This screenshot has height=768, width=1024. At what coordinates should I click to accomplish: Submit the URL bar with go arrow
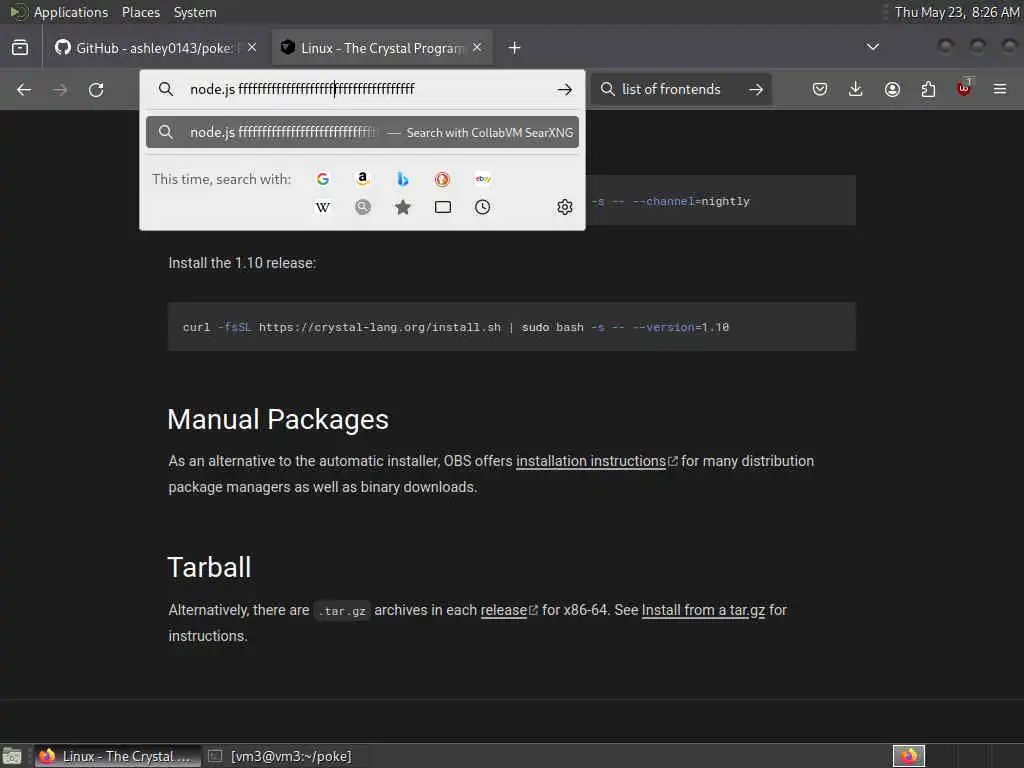click(x=565, y=89)
